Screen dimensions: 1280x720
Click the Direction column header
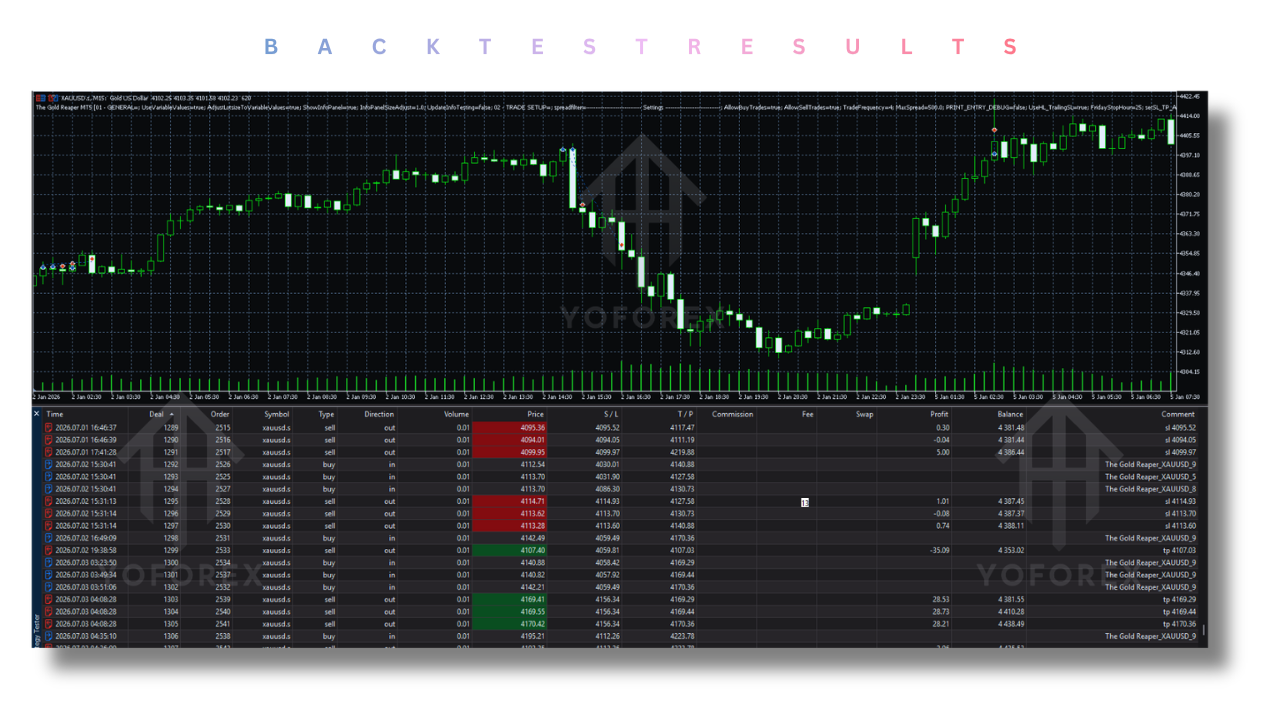(x=379, y=414)
